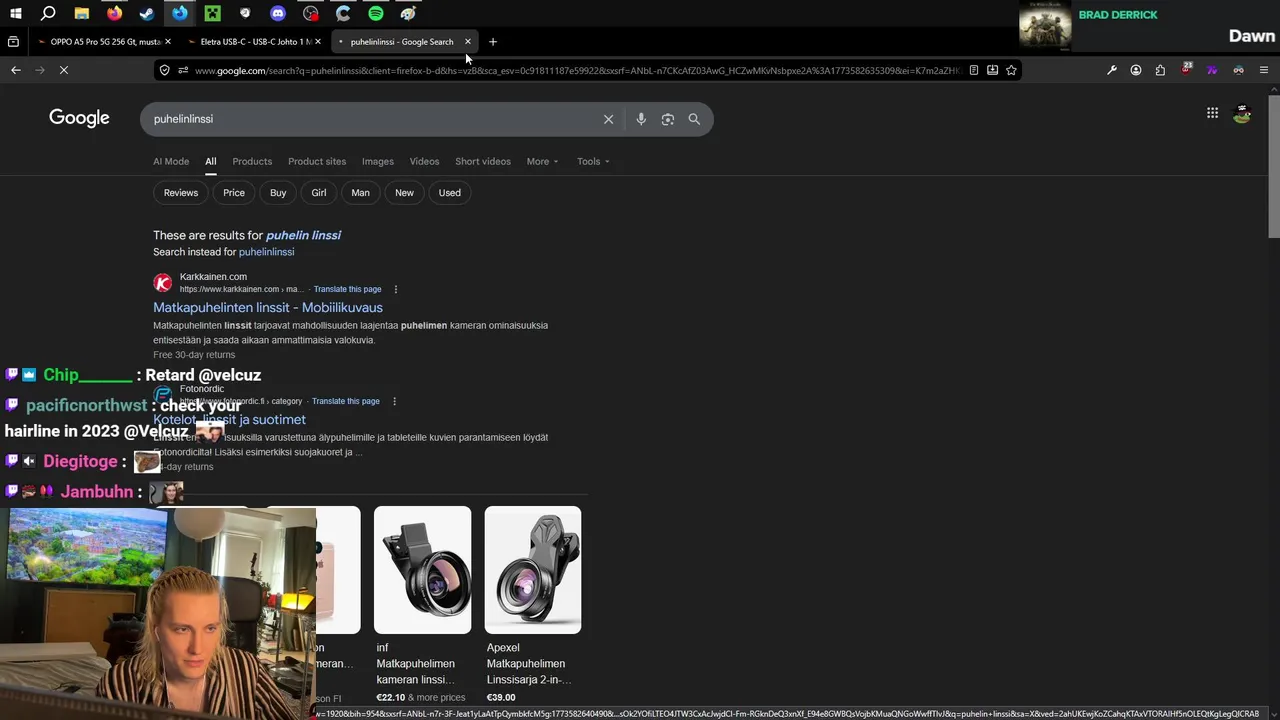Viewport: 1280px width, 720px height.
Task: Apply the New filter chip
Action: click(404, 193)
